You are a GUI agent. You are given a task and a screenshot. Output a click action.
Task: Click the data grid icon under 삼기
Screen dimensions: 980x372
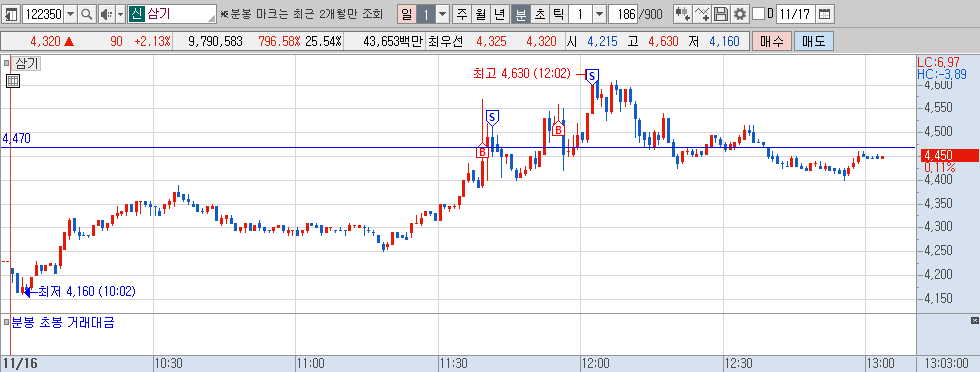[x=12, y=81]
